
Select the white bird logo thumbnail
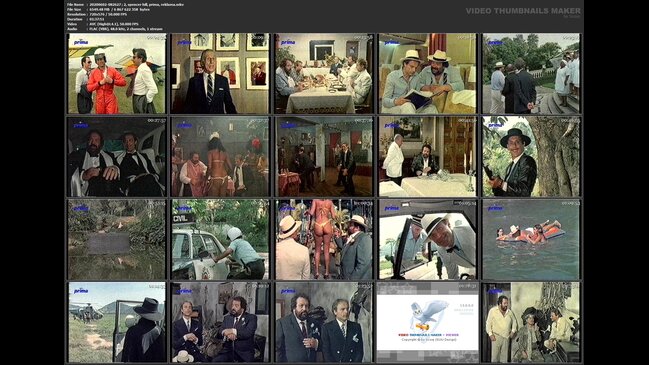(x=428, y=322)
